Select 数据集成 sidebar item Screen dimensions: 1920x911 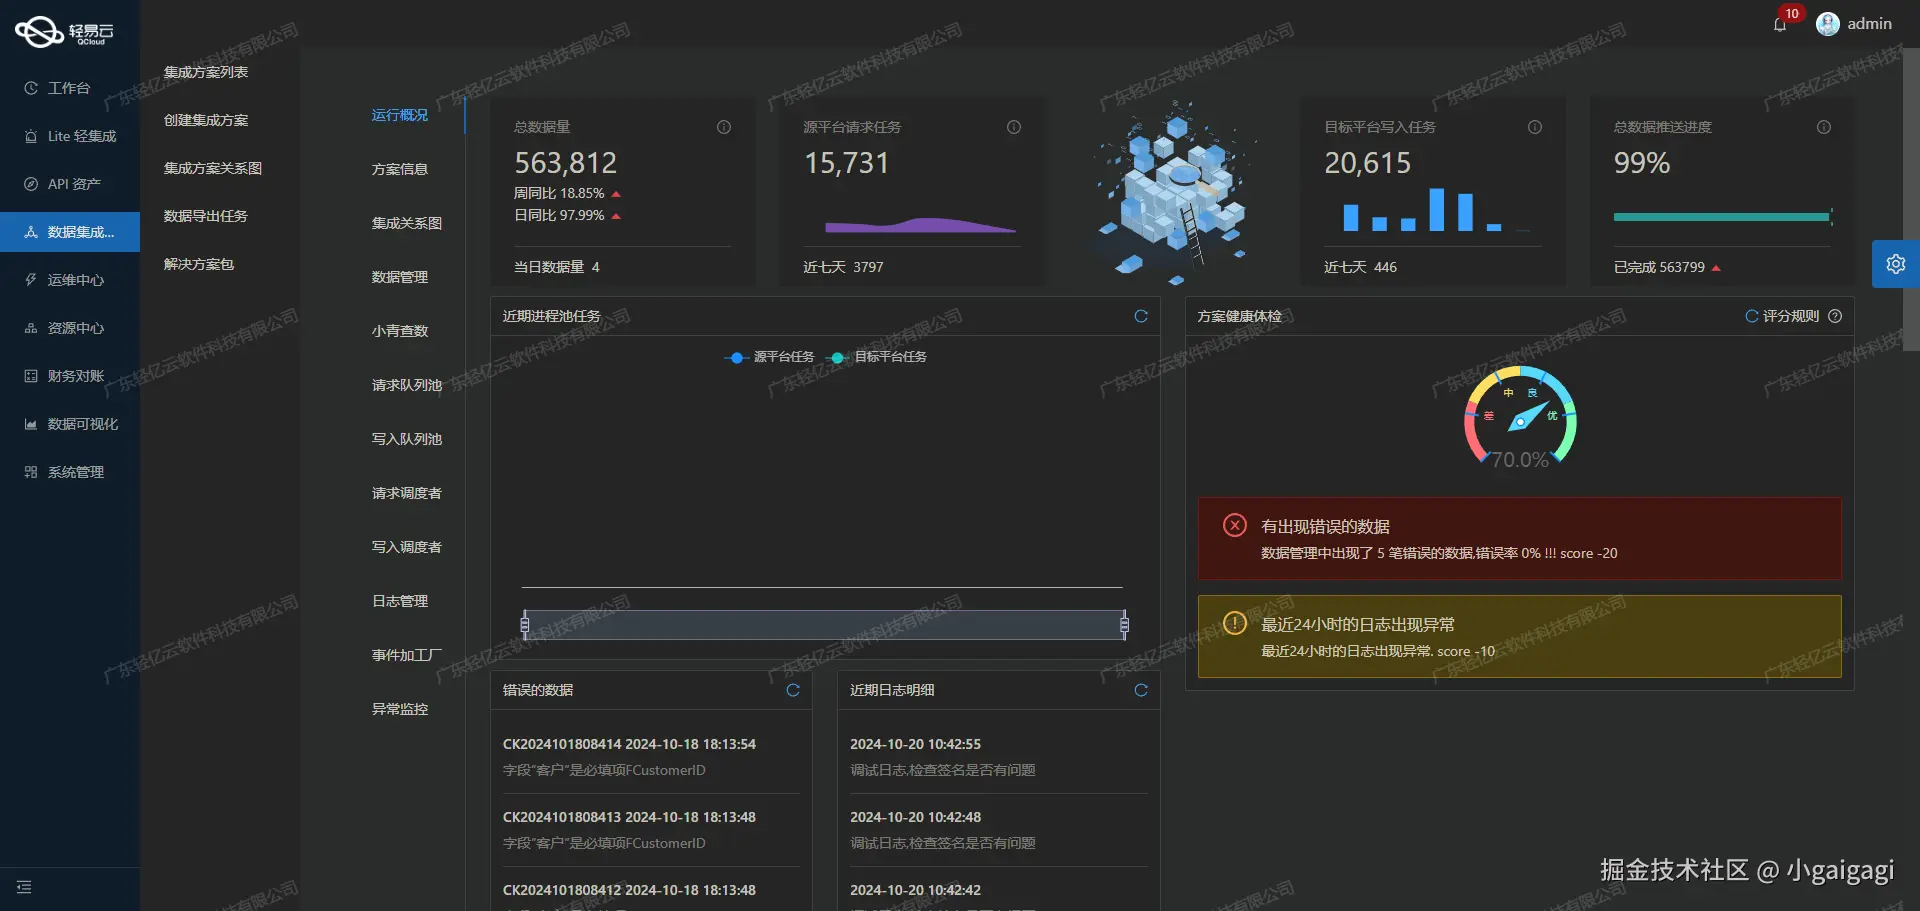[x=70, y=232]
